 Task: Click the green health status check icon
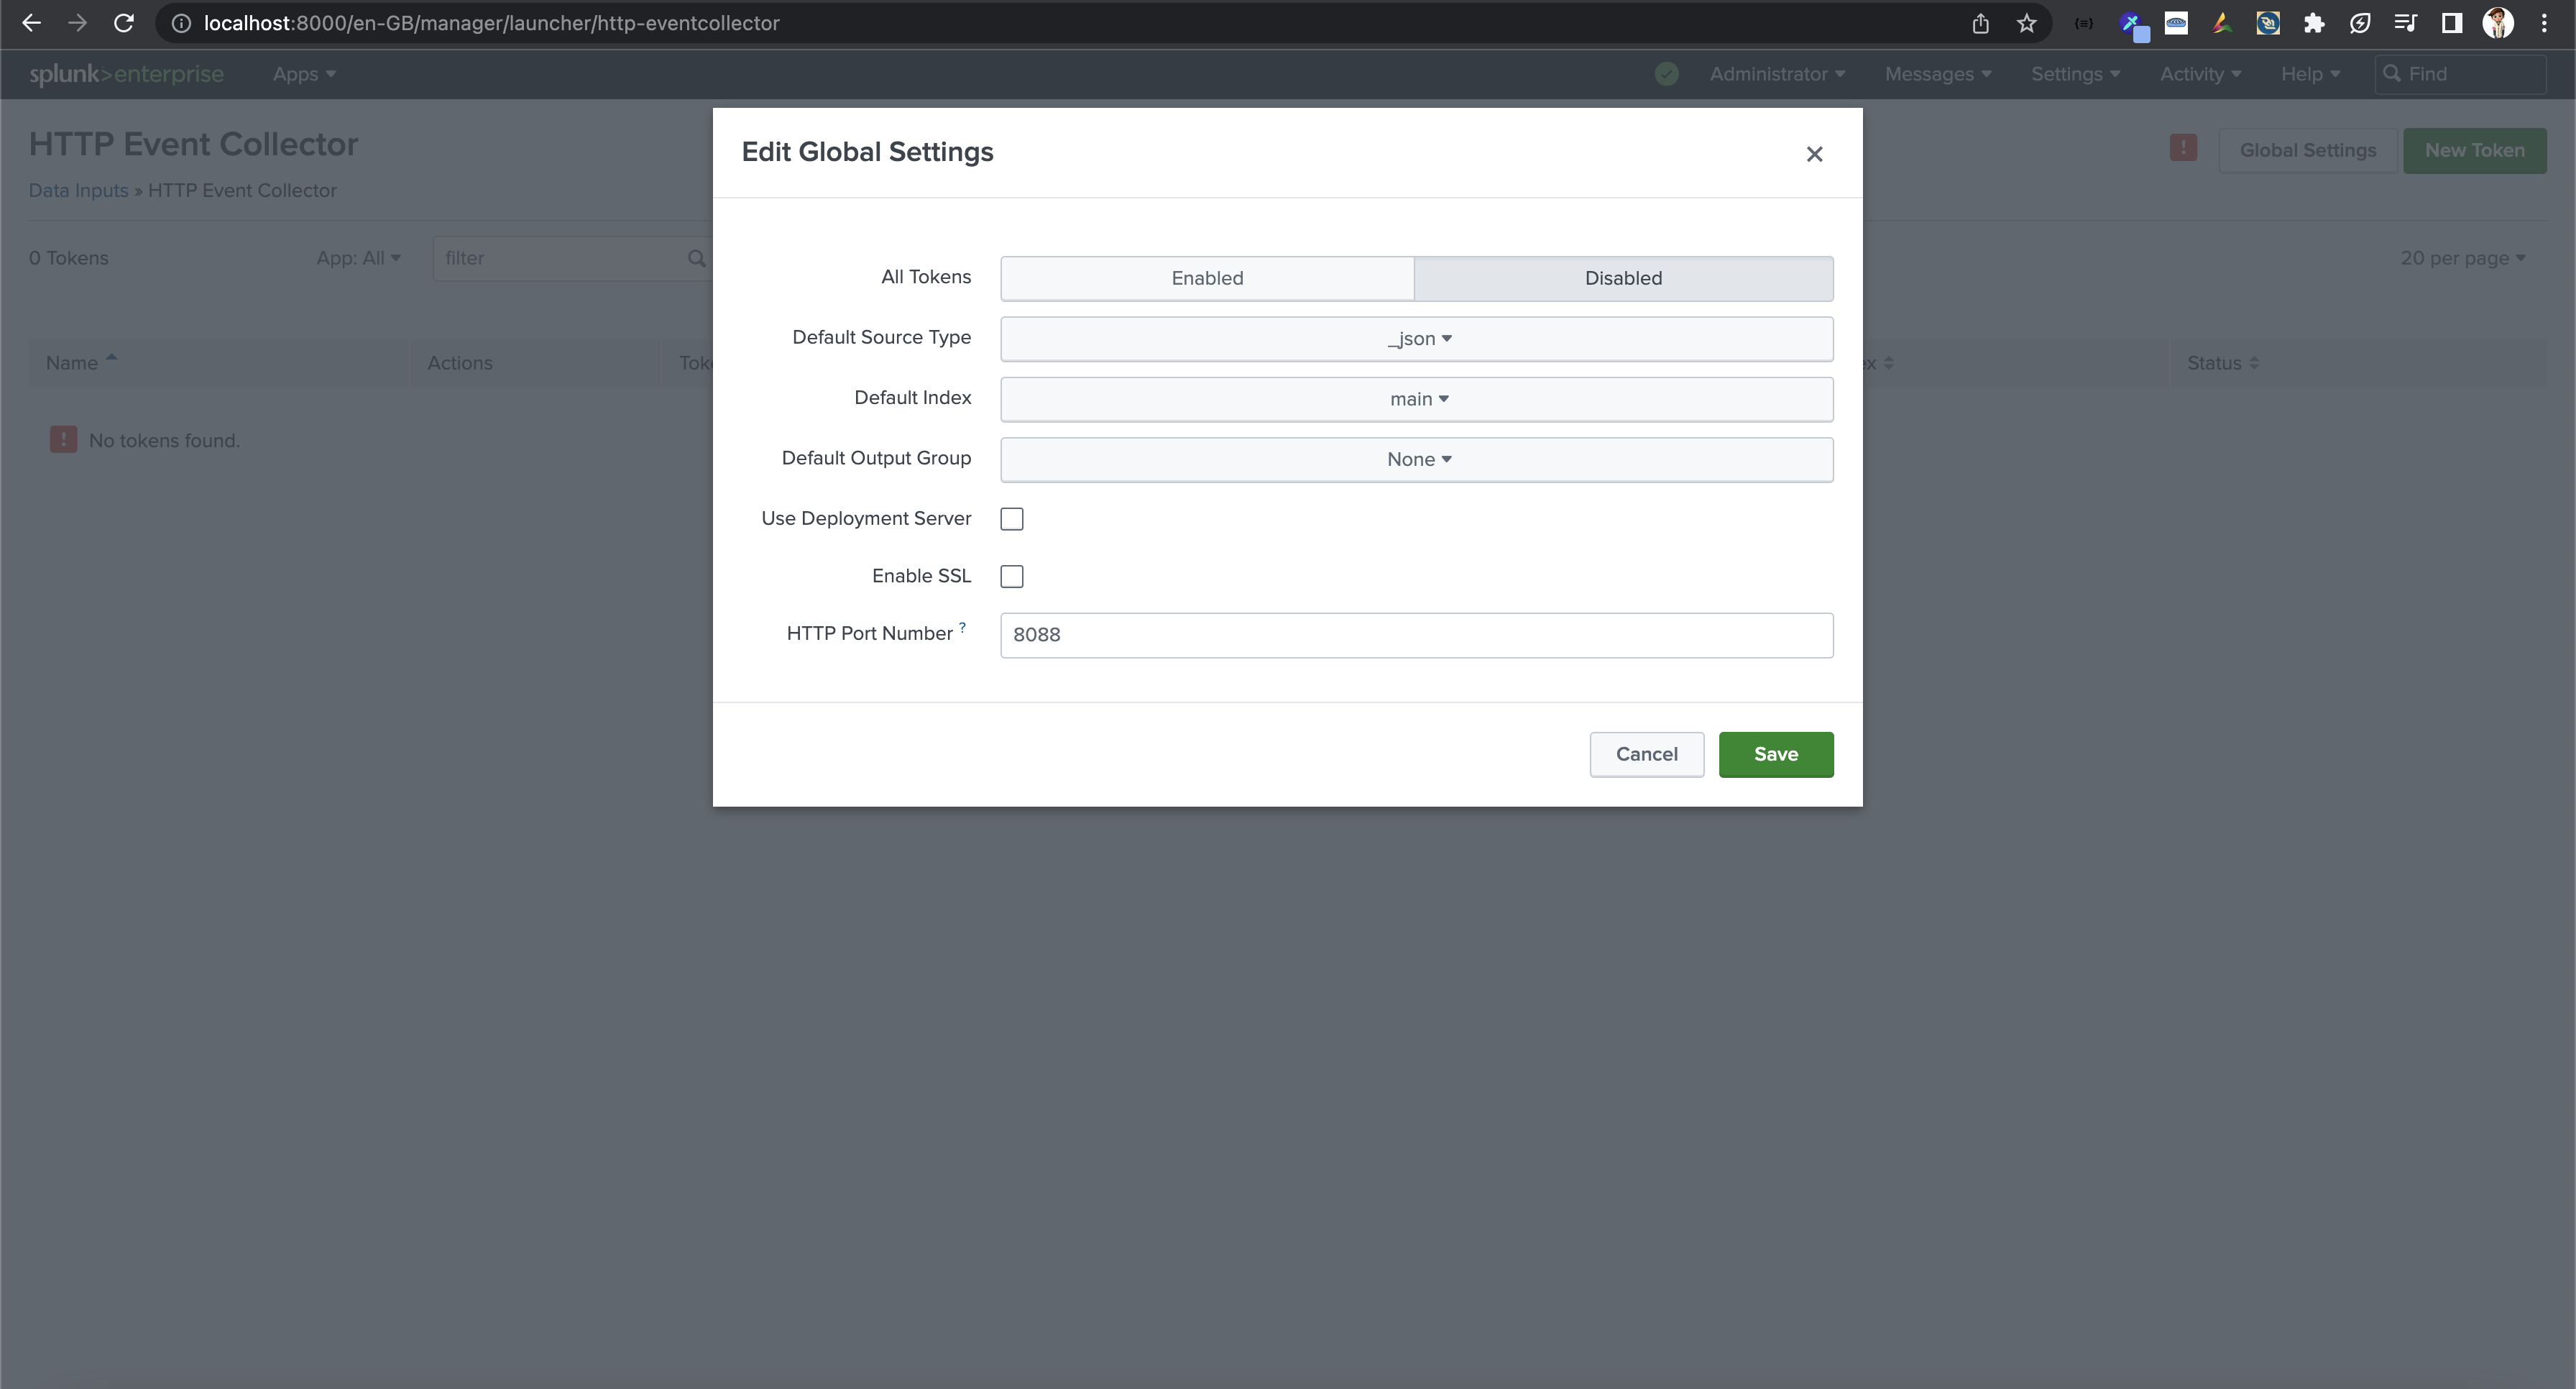tap(1666, 74)
